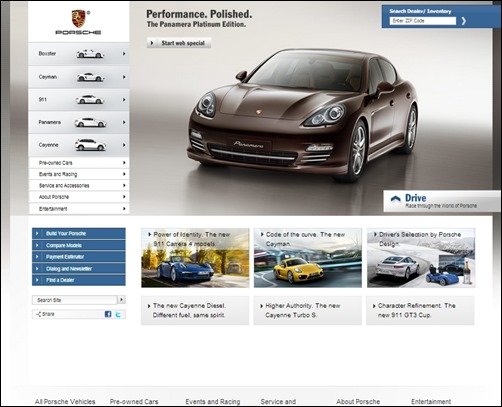Click the Boxster car thumbnail icon
This screenshot has width=502, height=407.
(x=90, y=54)
